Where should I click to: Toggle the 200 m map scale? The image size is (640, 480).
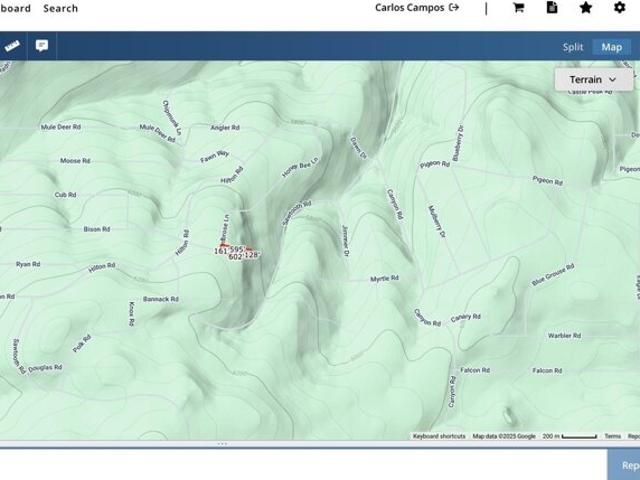(x=570, y=436)
